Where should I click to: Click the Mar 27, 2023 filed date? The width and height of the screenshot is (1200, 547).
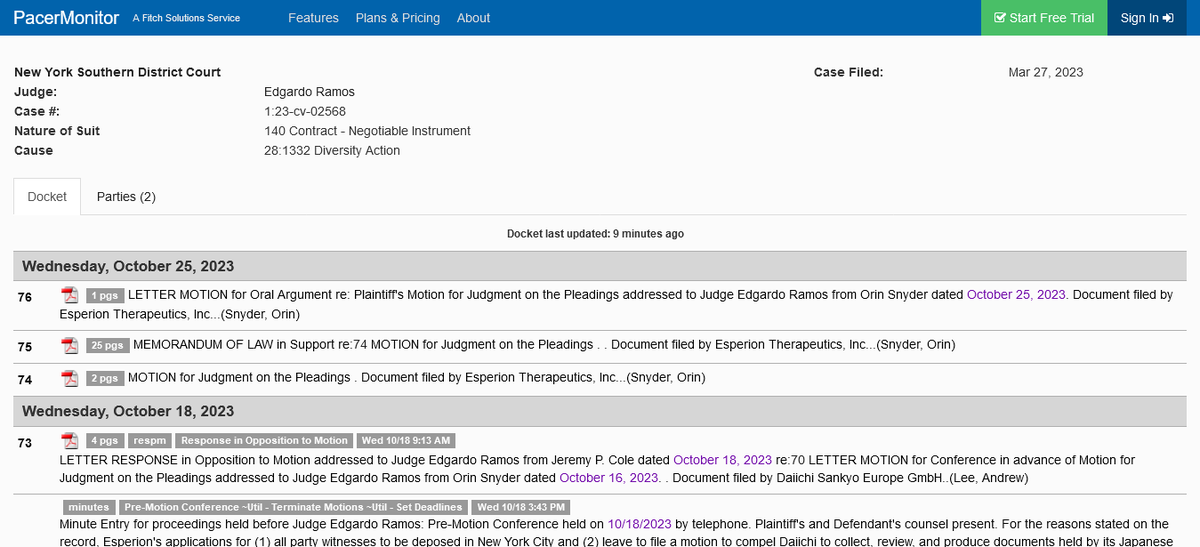(x=1046, y=72)
